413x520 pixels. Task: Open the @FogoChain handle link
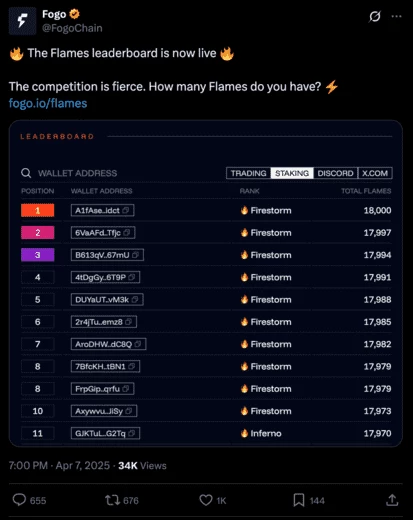(x=72, y=28)
